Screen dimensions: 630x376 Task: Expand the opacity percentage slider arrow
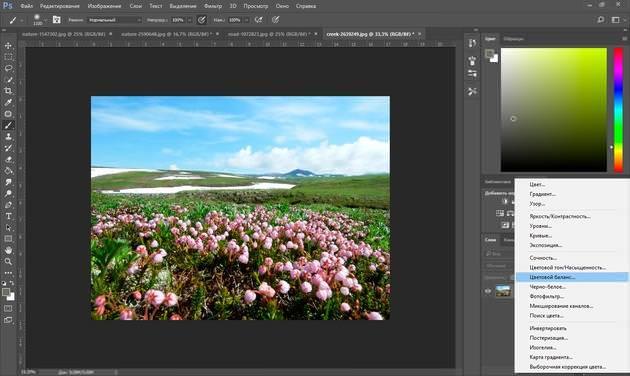tap(190, 20)
